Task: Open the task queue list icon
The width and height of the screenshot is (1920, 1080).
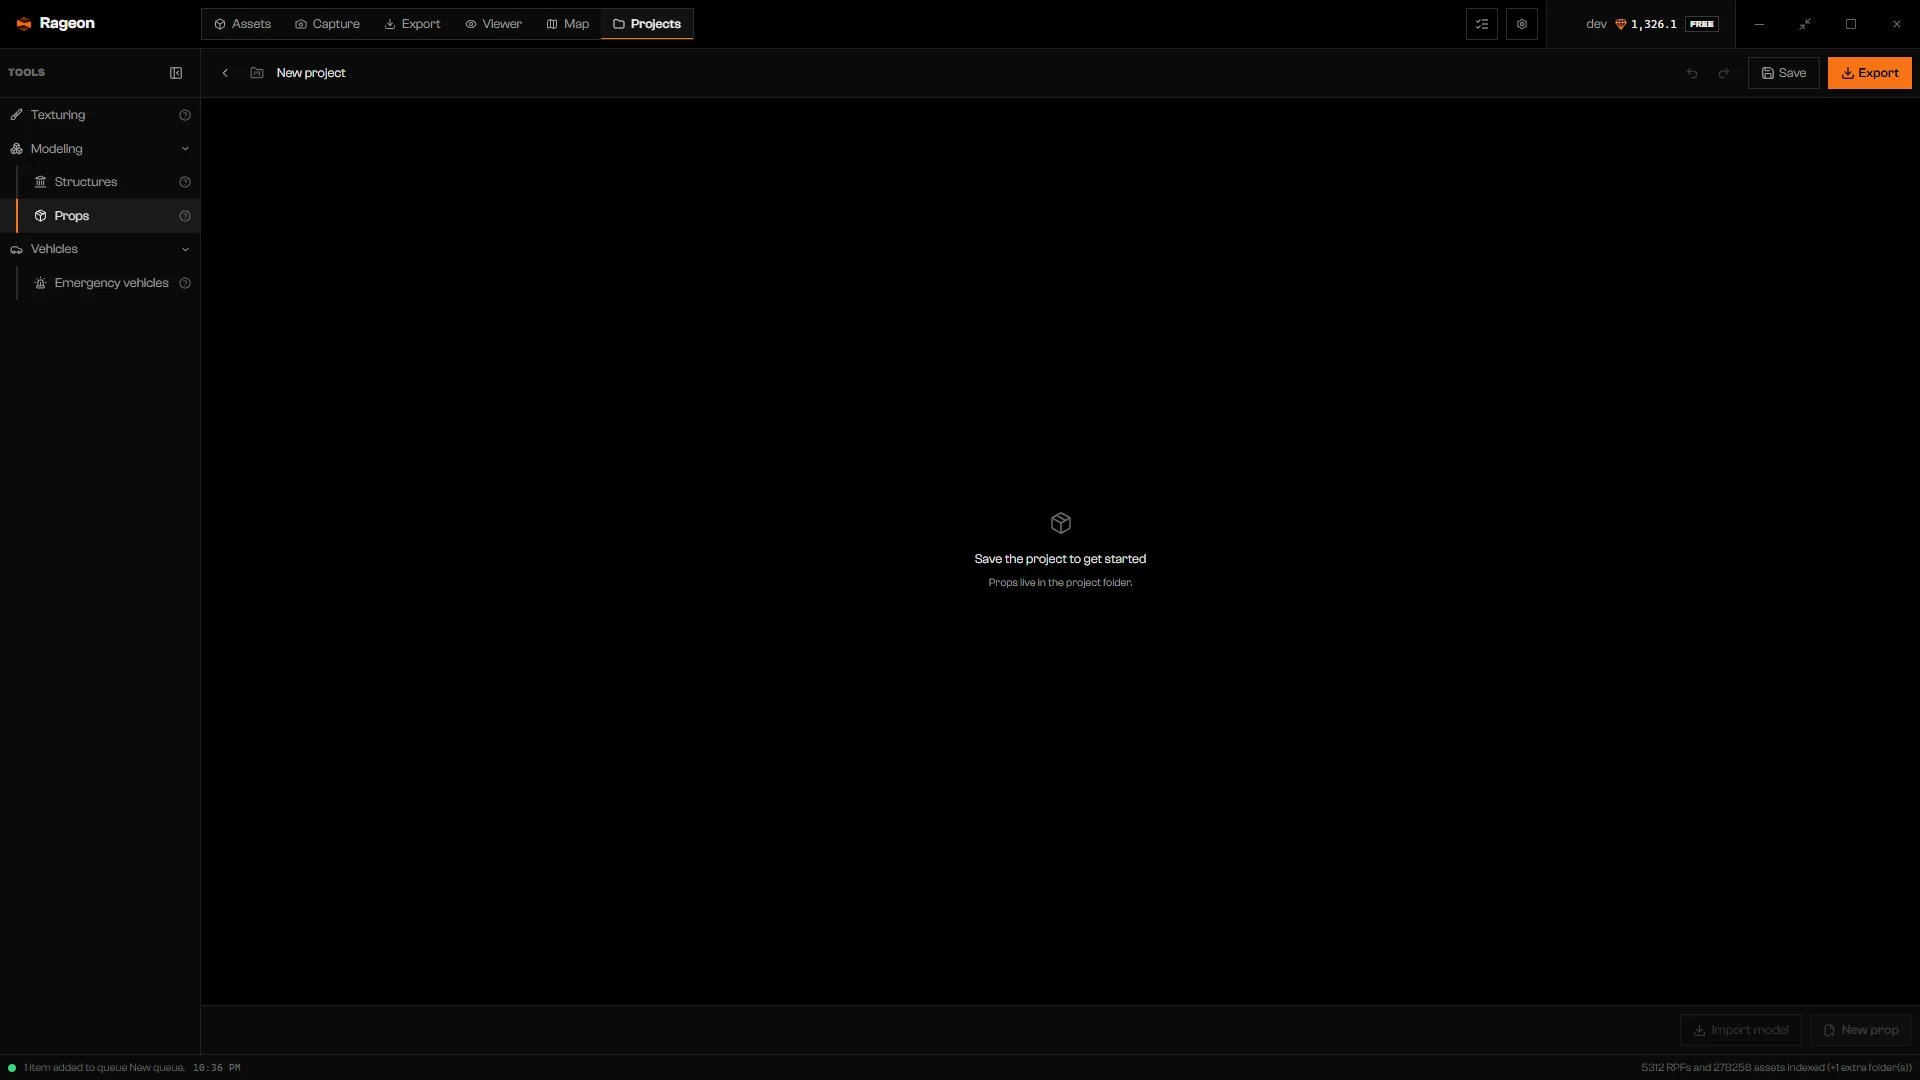Action: click(1482, 24)
